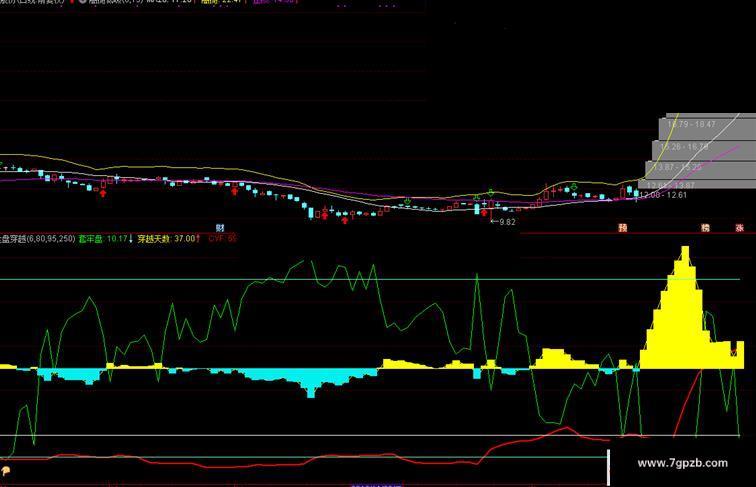Viewport: 756px width, 487px height.
Task: Select the 12.61 - 13.87 price range bar
Action: click(697, 185)
